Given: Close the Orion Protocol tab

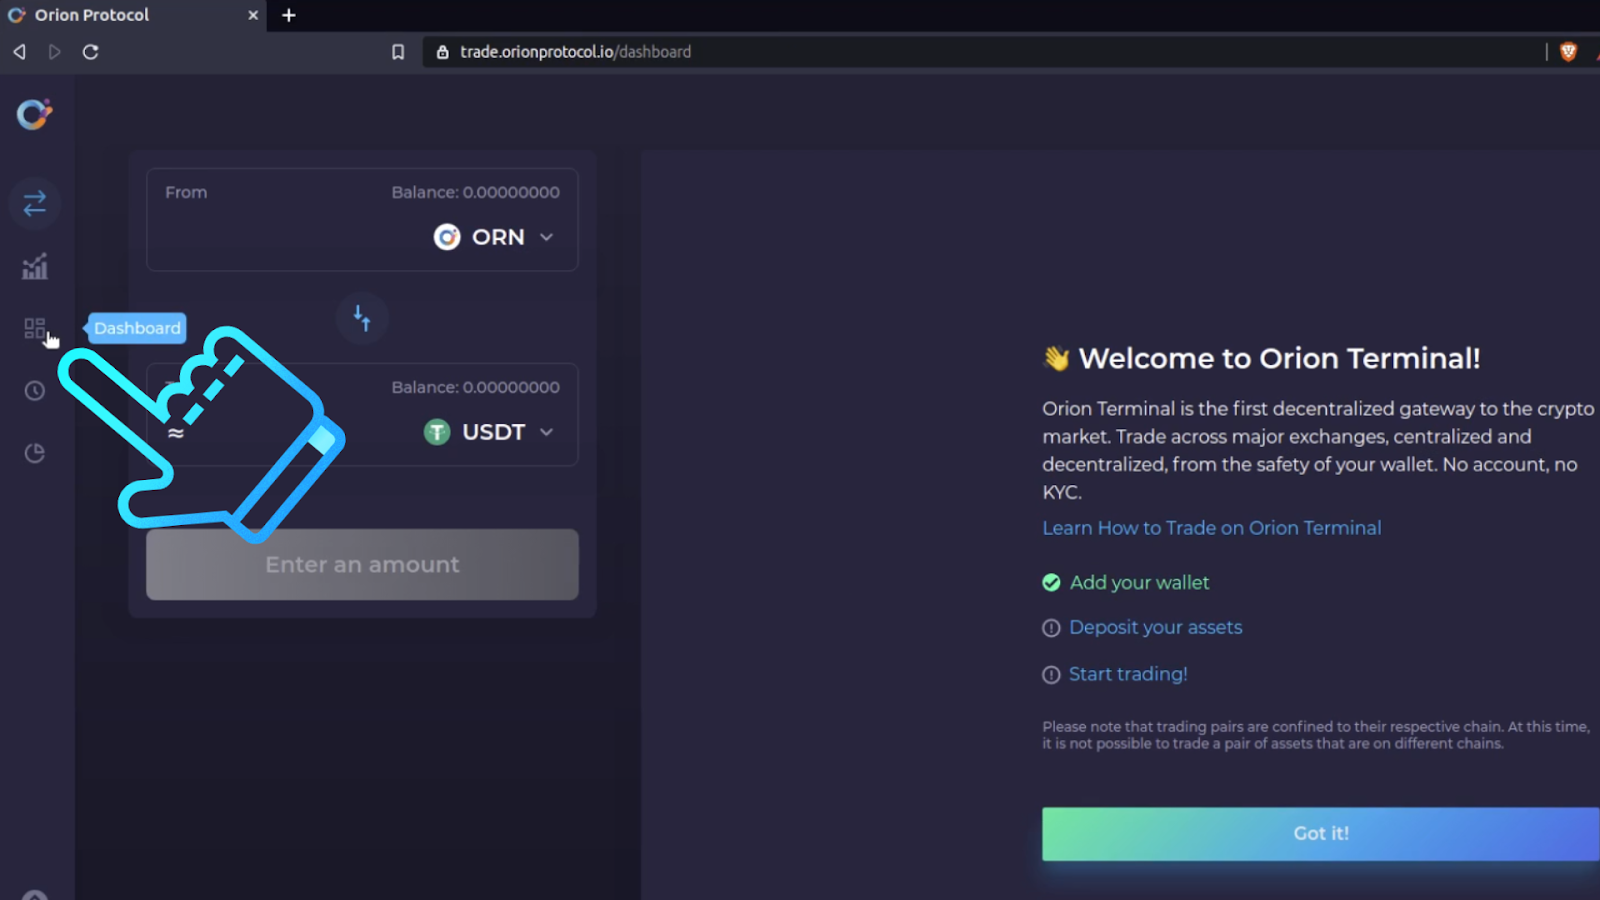Looking at the screenshot, I should click(253, 15).
